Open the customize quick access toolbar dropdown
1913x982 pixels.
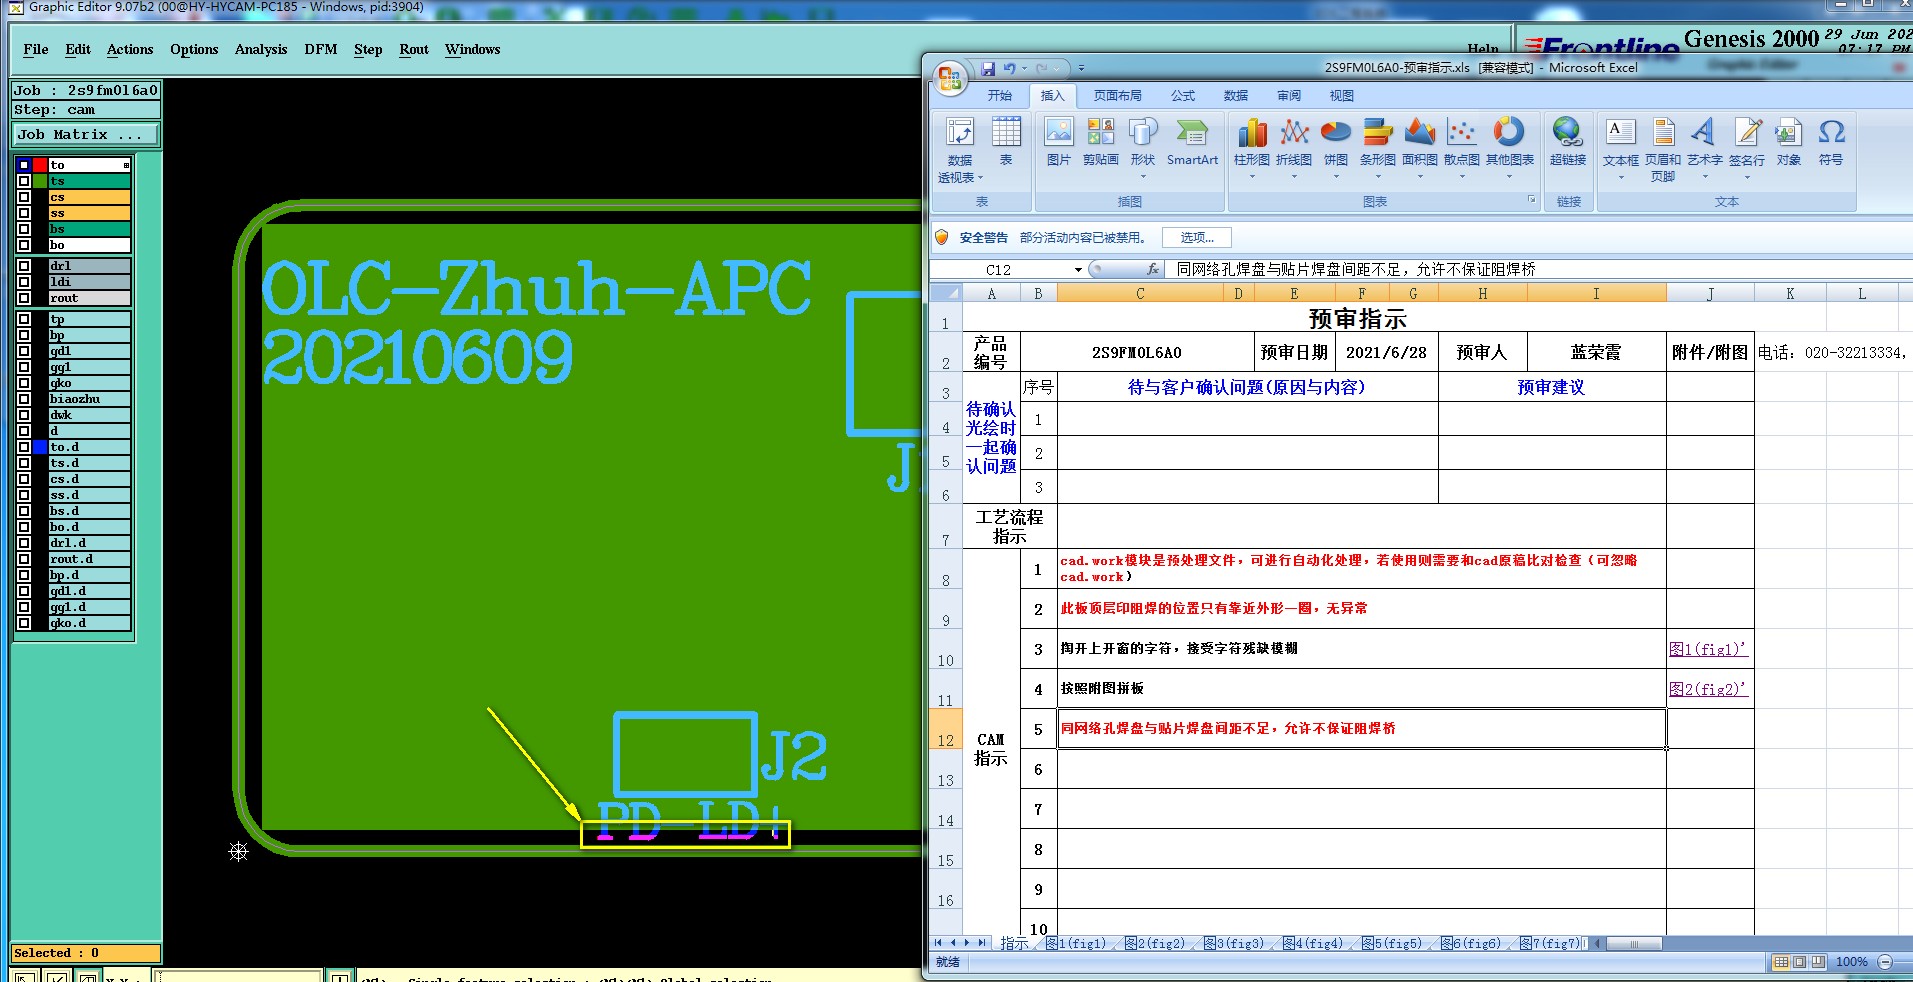pos(1081,68)
